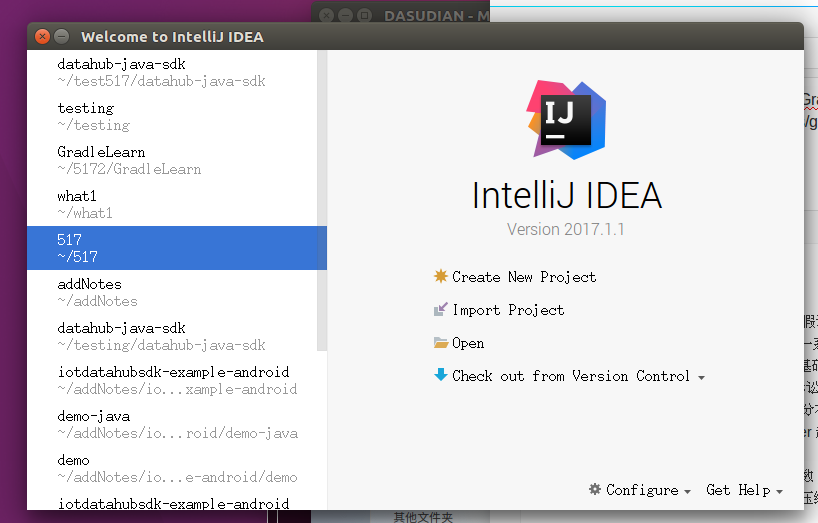Image resolution: width=818 pixels, height=523 pixels.
Task: Click the Version 2017.1.1 label
Action: (566, 229)
